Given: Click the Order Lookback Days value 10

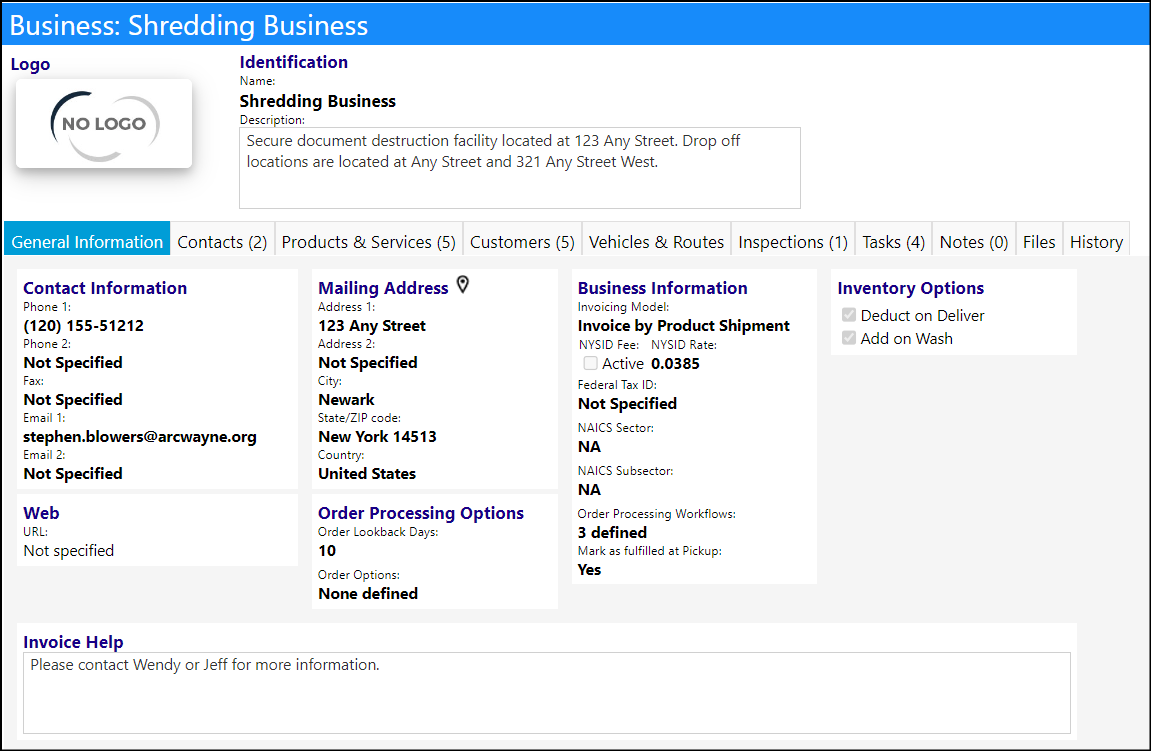Looking at the screenshot, I should point(327,551).
